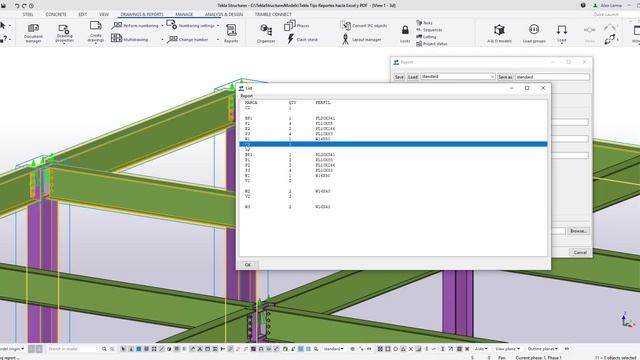This screenshot has height=360, width=640.
Task: Click the Quick Launch search box
Action: 615,14
